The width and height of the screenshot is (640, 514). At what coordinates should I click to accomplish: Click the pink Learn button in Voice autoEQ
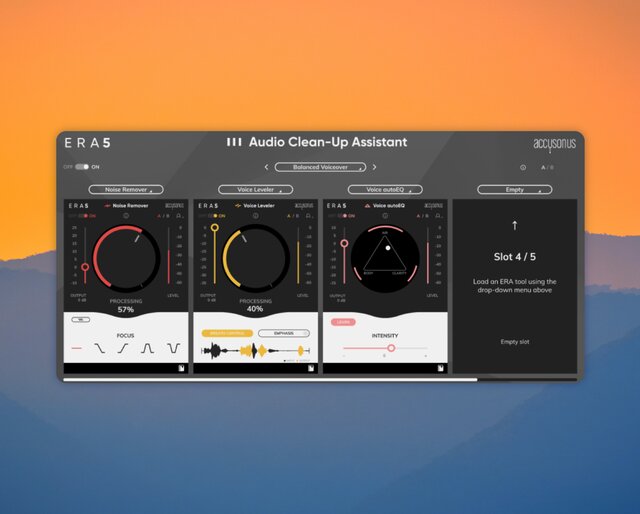click(343, 322)
